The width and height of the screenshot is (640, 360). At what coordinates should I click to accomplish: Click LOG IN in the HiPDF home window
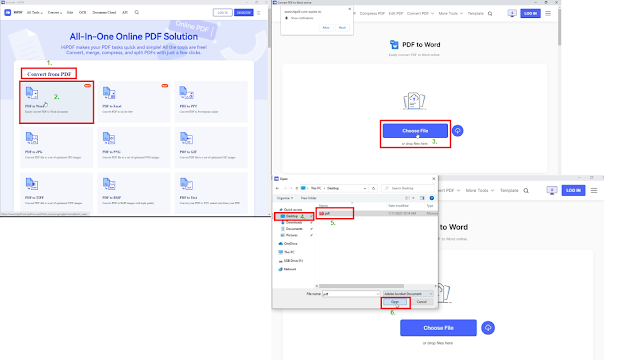pos(222,13)
